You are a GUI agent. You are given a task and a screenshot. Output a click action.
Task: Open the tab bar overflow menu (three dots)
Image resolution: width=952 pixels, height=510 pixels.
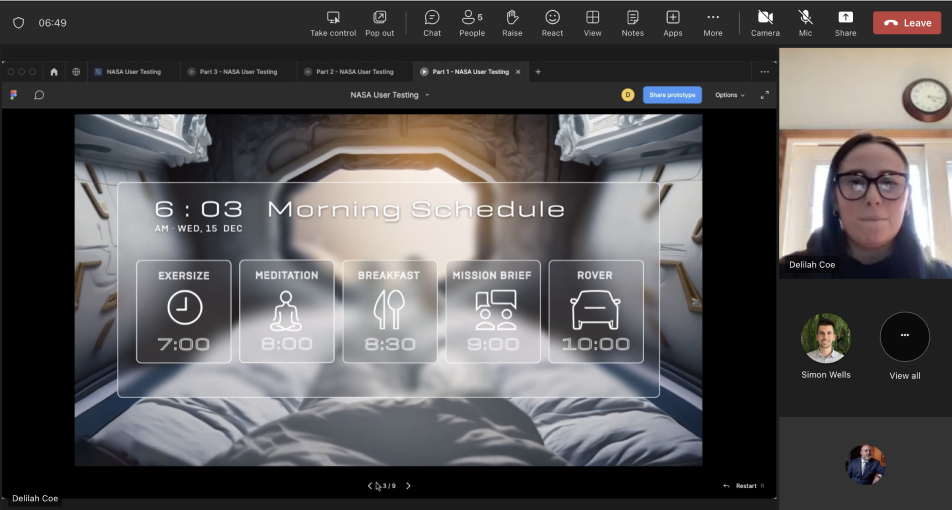click(764, 72)
